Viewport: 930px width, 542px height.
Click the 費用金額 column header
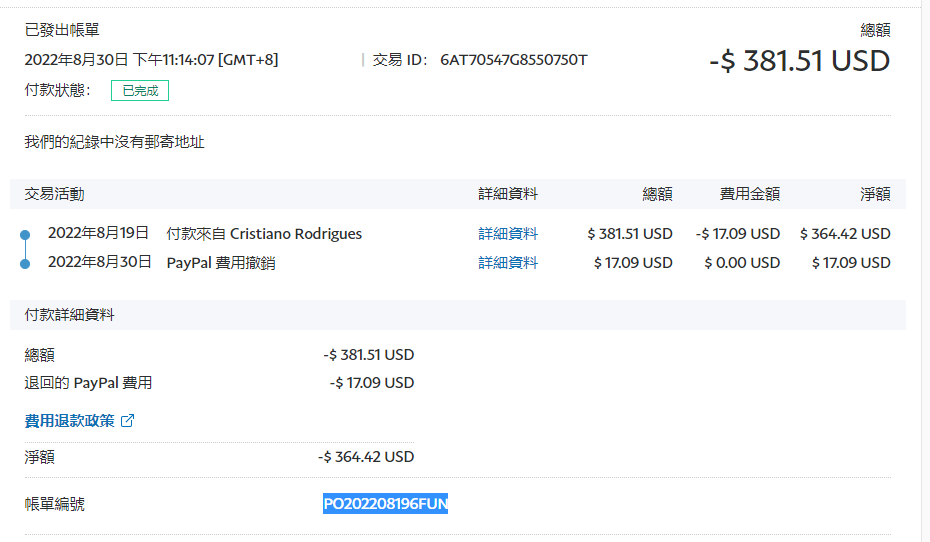[749, 194]
